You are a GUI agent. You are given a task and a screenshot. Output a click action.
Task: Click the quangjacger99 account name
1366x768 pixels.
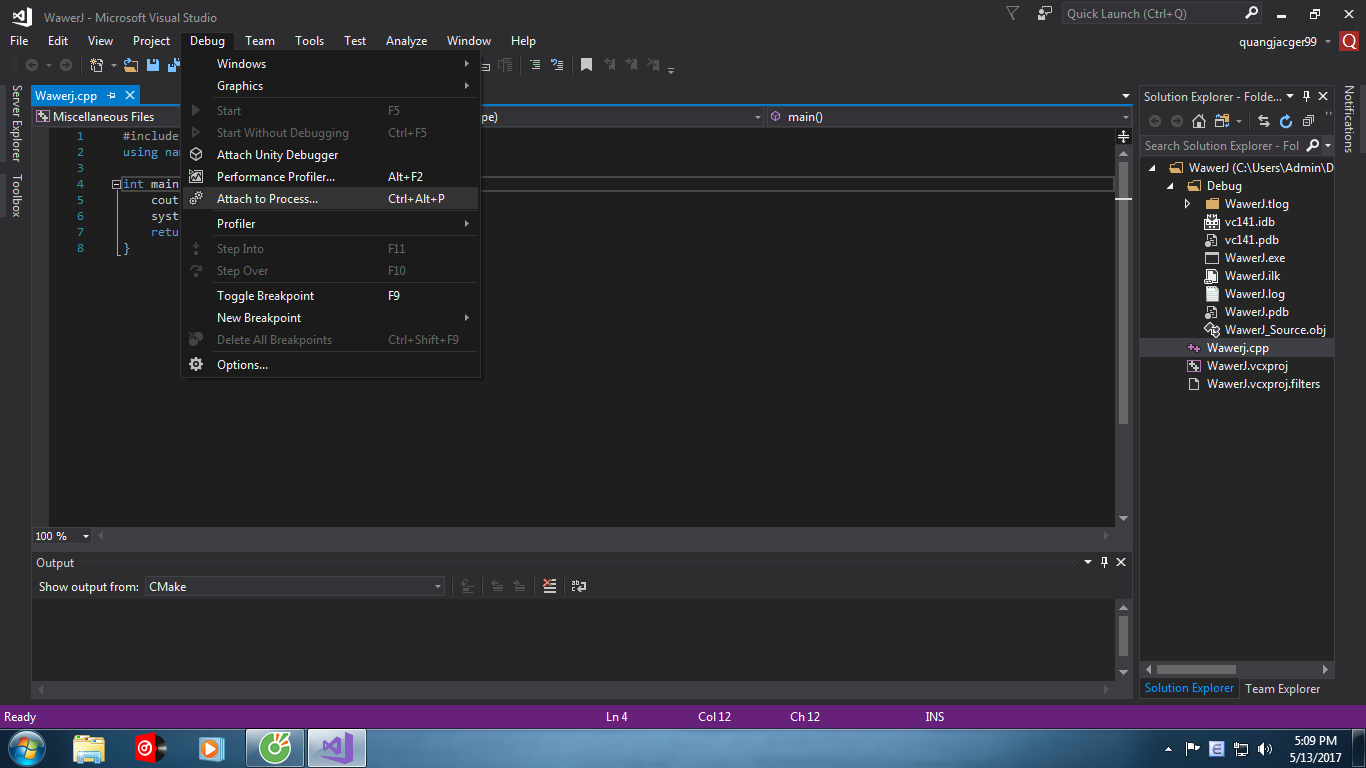[1277, 42]
